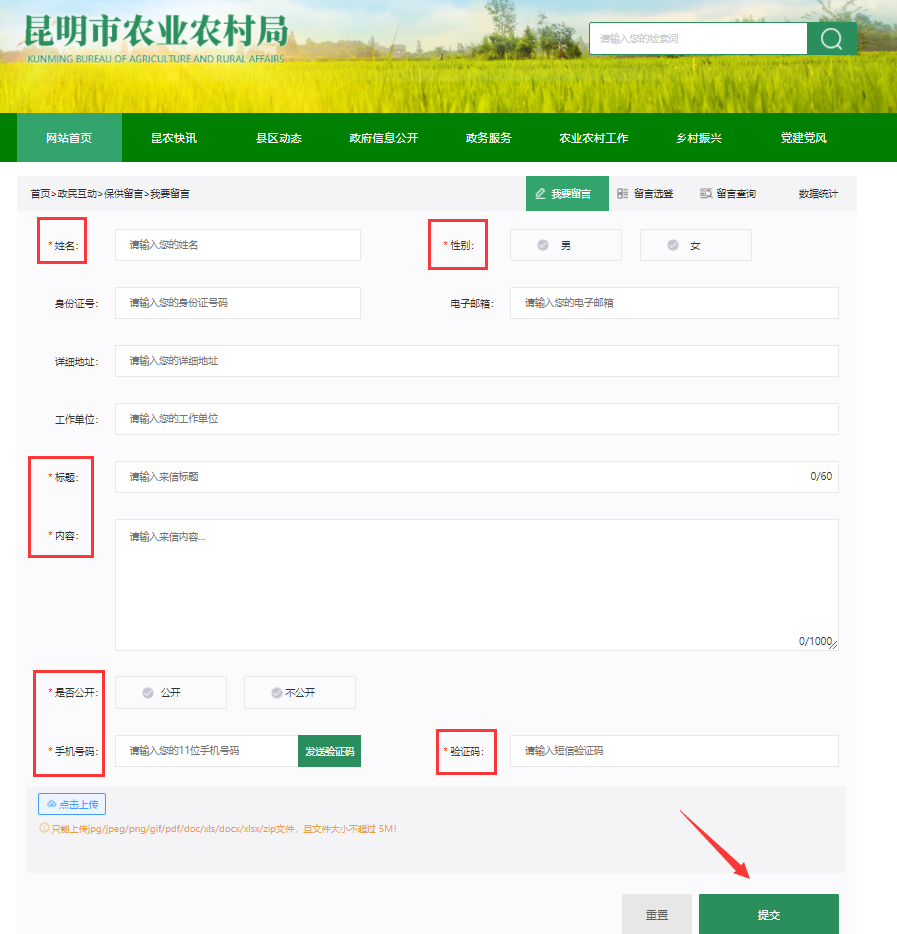Submit the form with 提交 button
The width and height of the screenshot is (897, 934).
pos(769,914)
